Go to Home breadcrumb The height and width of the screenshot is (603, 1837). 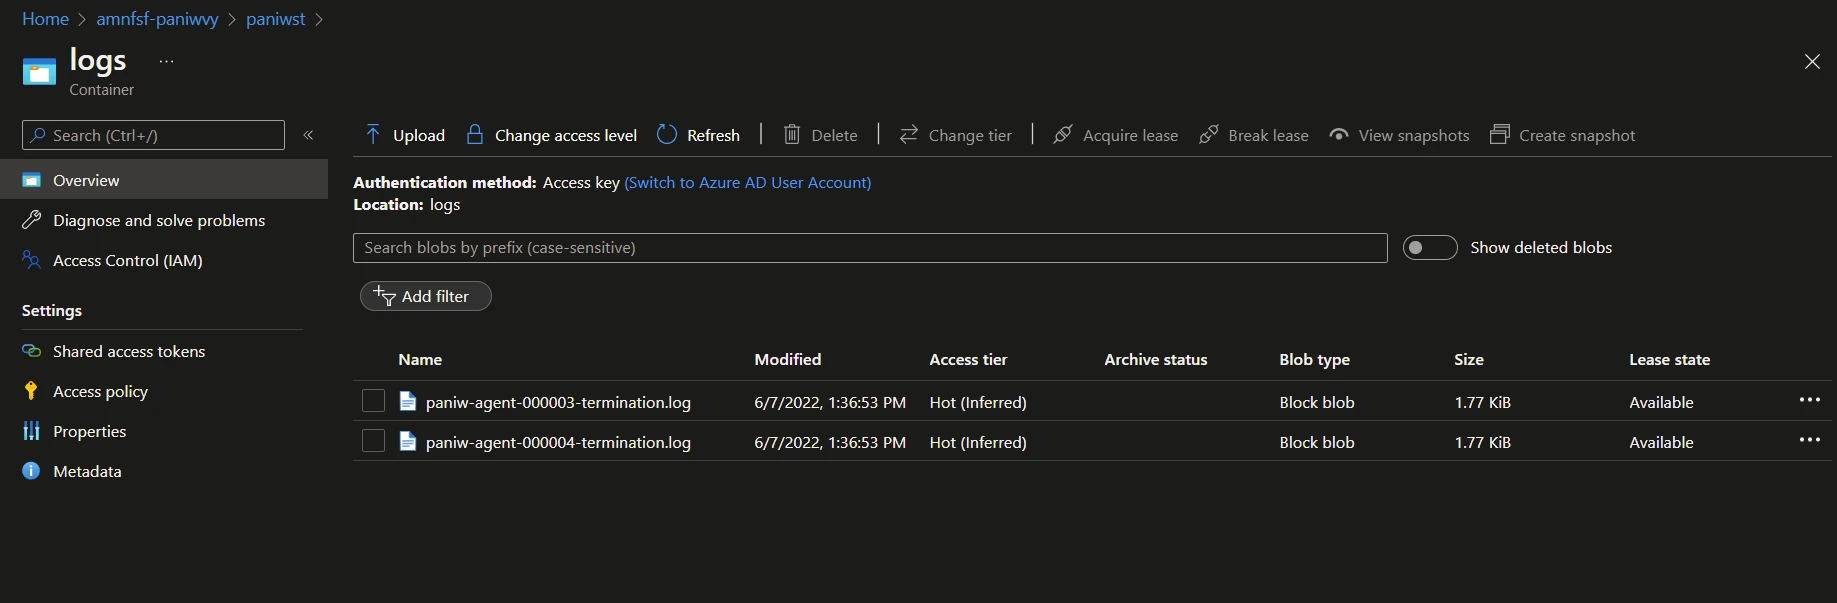click(x=46, y=19)
